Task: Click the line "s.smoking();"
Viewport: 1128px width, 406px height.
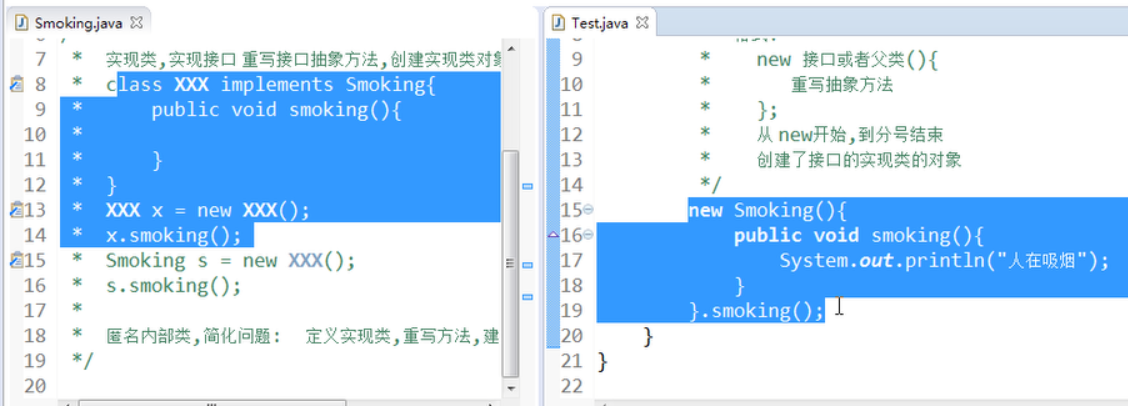Action: [x=173, y=285]
